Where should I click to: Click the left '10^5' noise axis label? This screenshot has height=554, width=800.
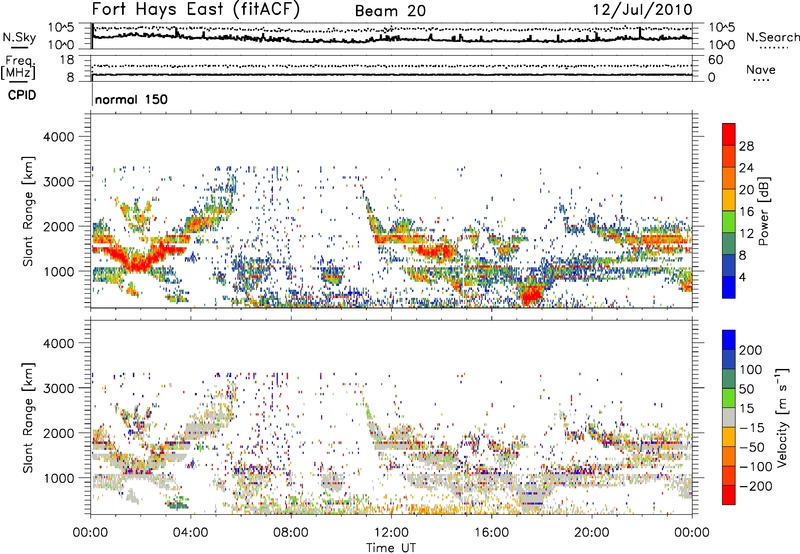61,28
